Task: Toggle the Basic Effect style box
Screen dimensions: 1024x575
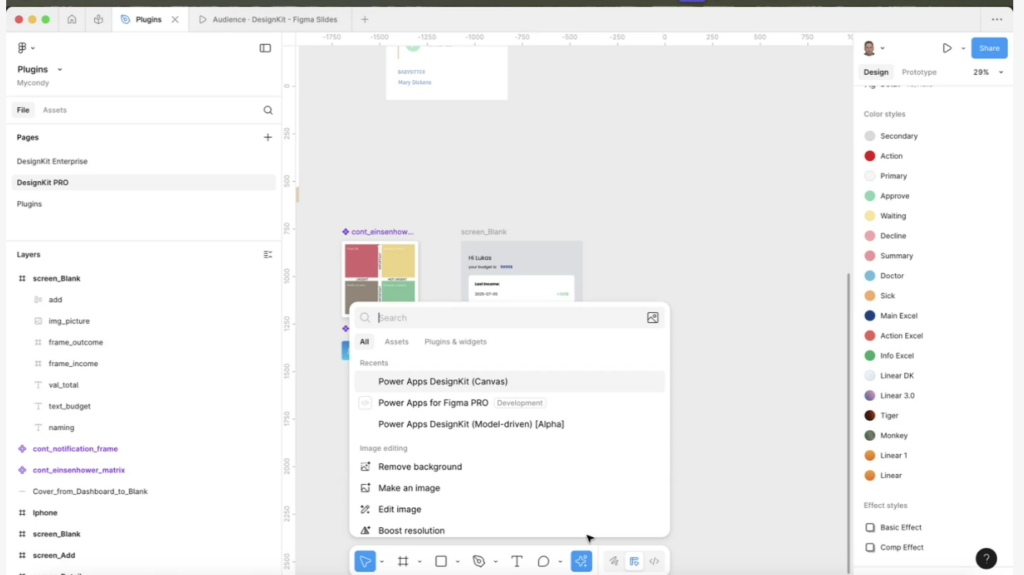Action: pos(870,527)
